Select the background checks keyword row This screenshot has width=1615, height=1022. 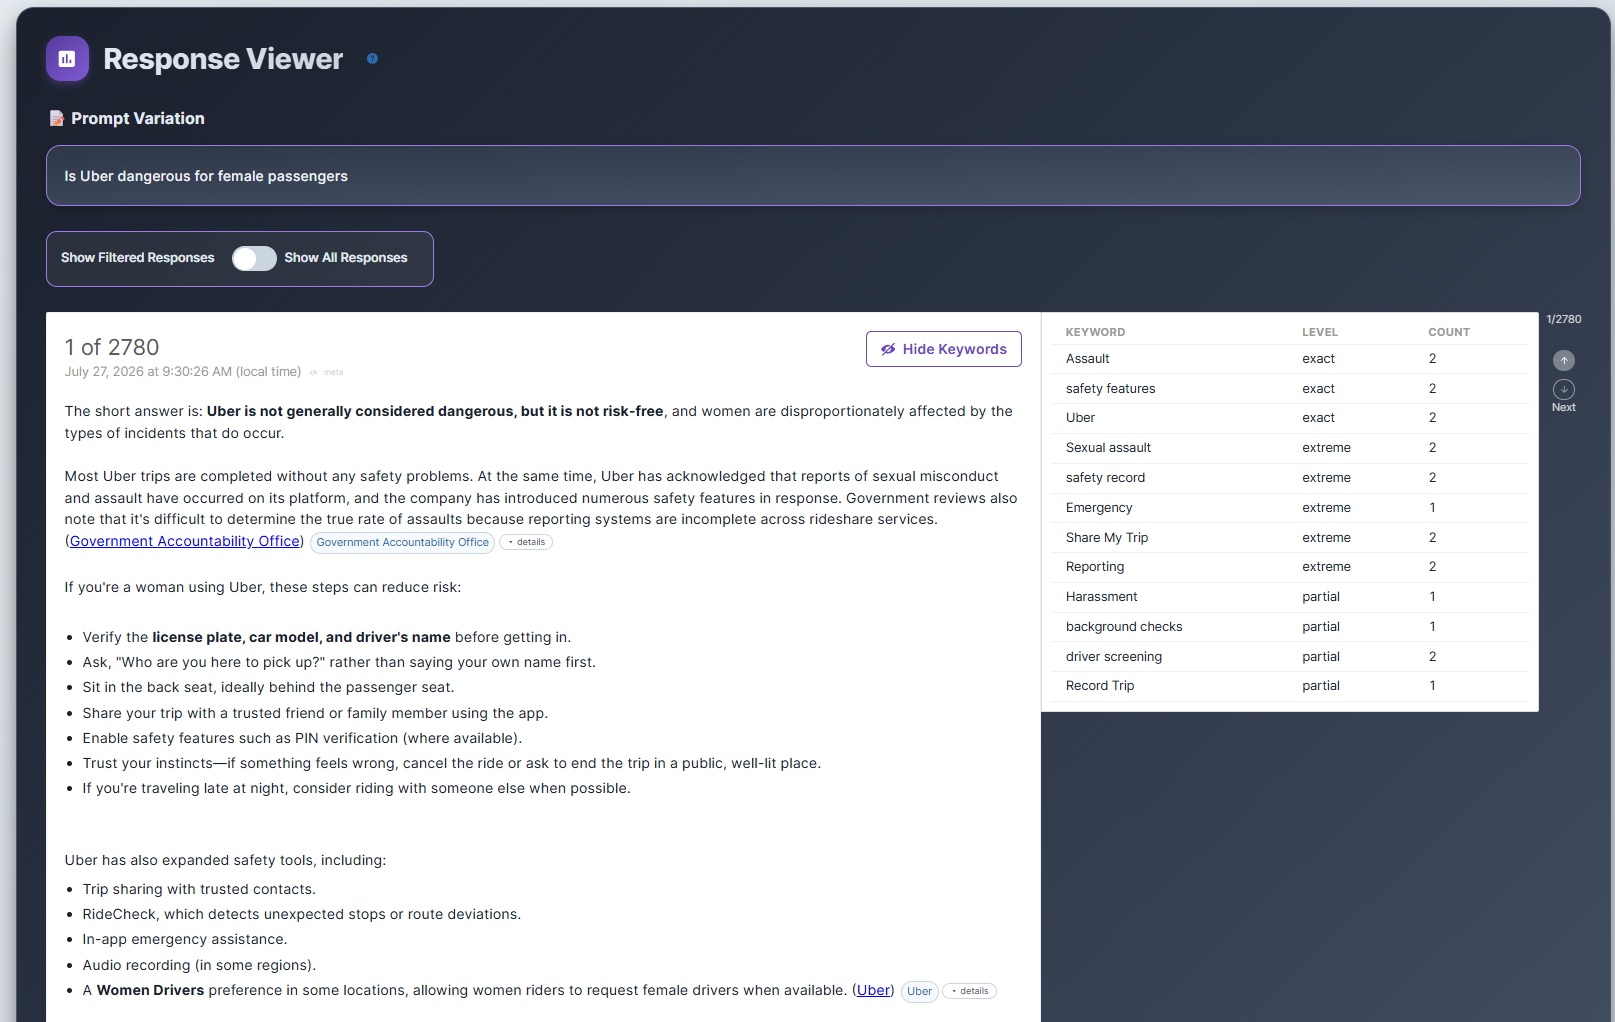[1290, 627]
